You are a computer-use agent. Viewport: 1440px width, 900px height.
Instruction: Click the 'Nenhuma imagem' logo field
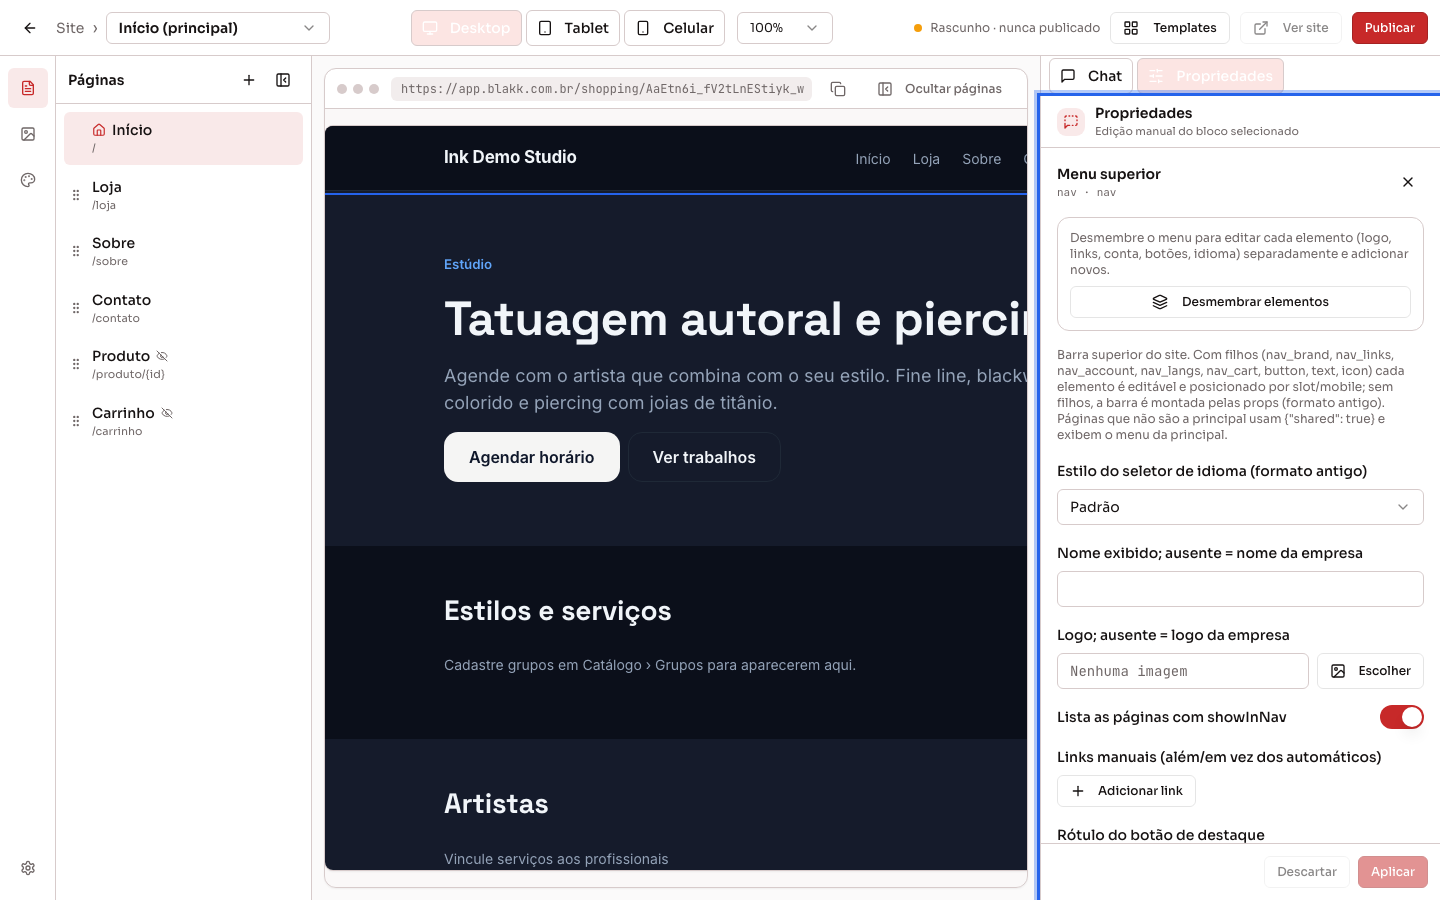[x=1183, y=671]
